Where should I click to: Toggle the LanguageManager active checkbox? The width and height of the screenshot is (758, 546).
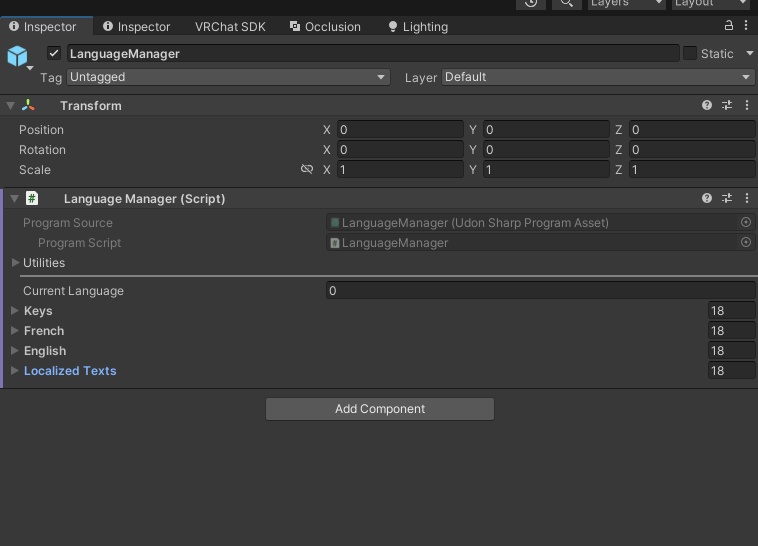coord(54,53)
